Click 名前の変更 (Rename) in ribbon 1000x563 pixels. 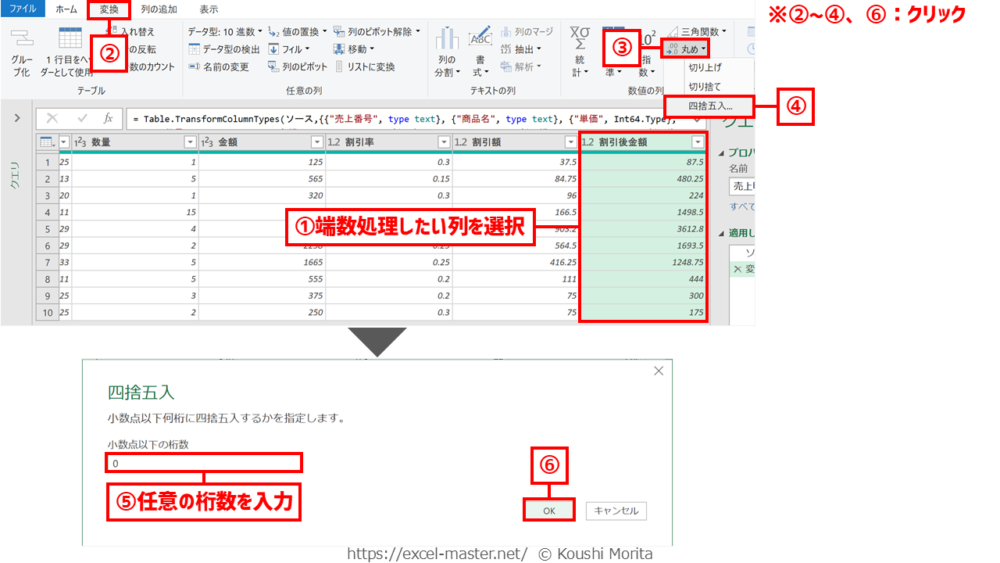(218, 67)
